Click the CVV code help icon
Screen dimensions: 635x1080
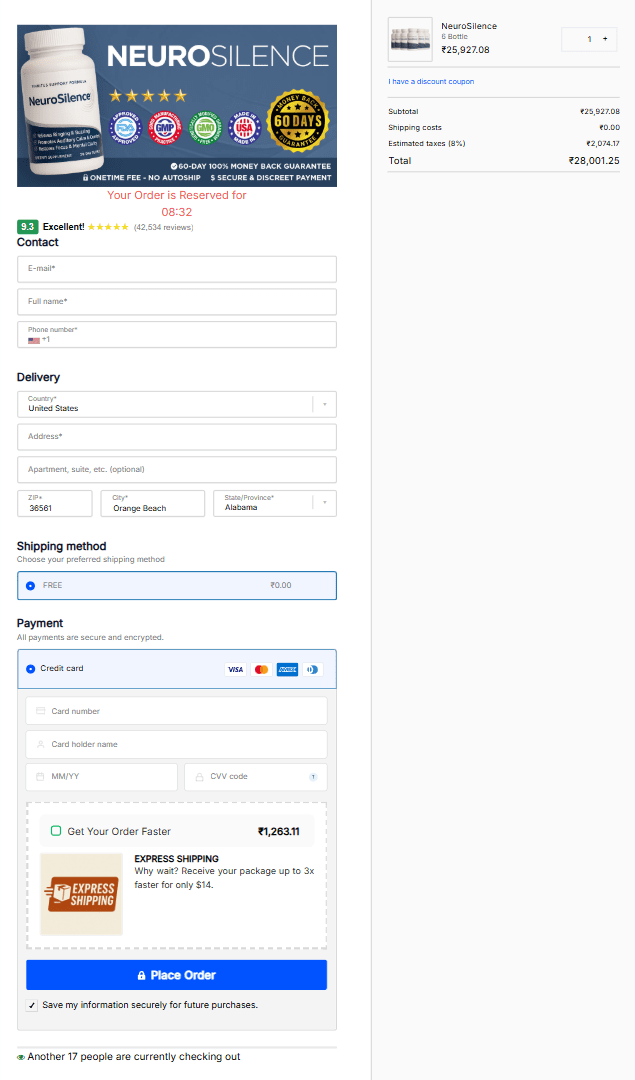coord(313,776)
